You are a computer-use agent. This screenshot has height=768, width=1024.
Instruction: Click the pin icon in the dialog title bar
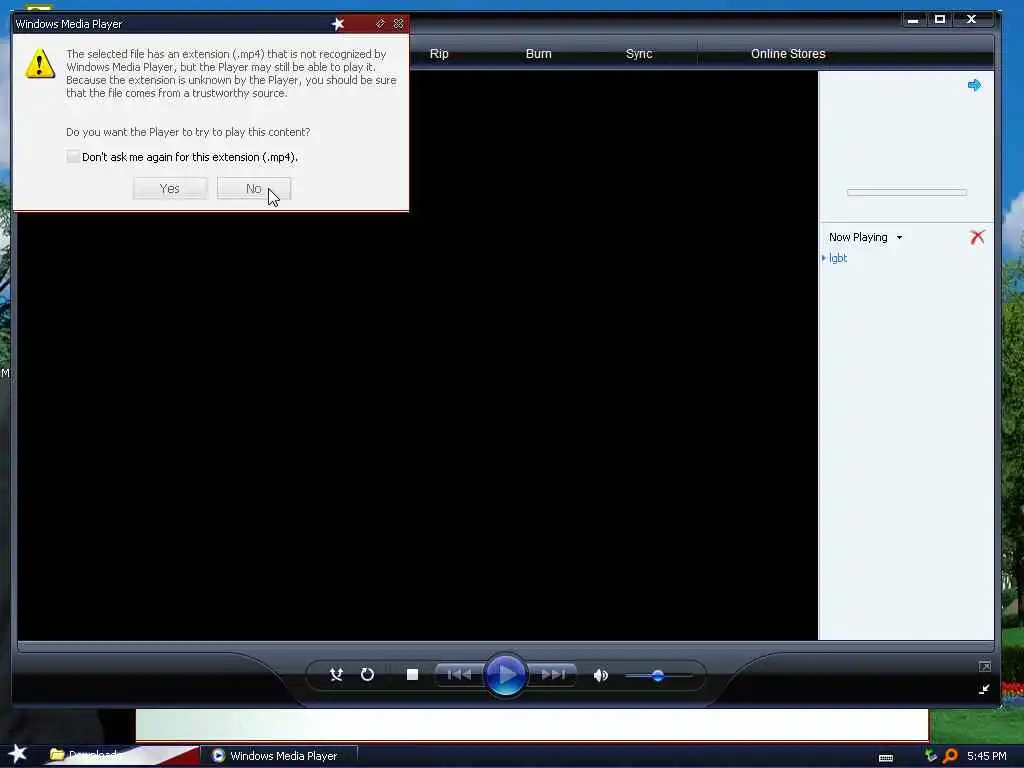[380, 24]
